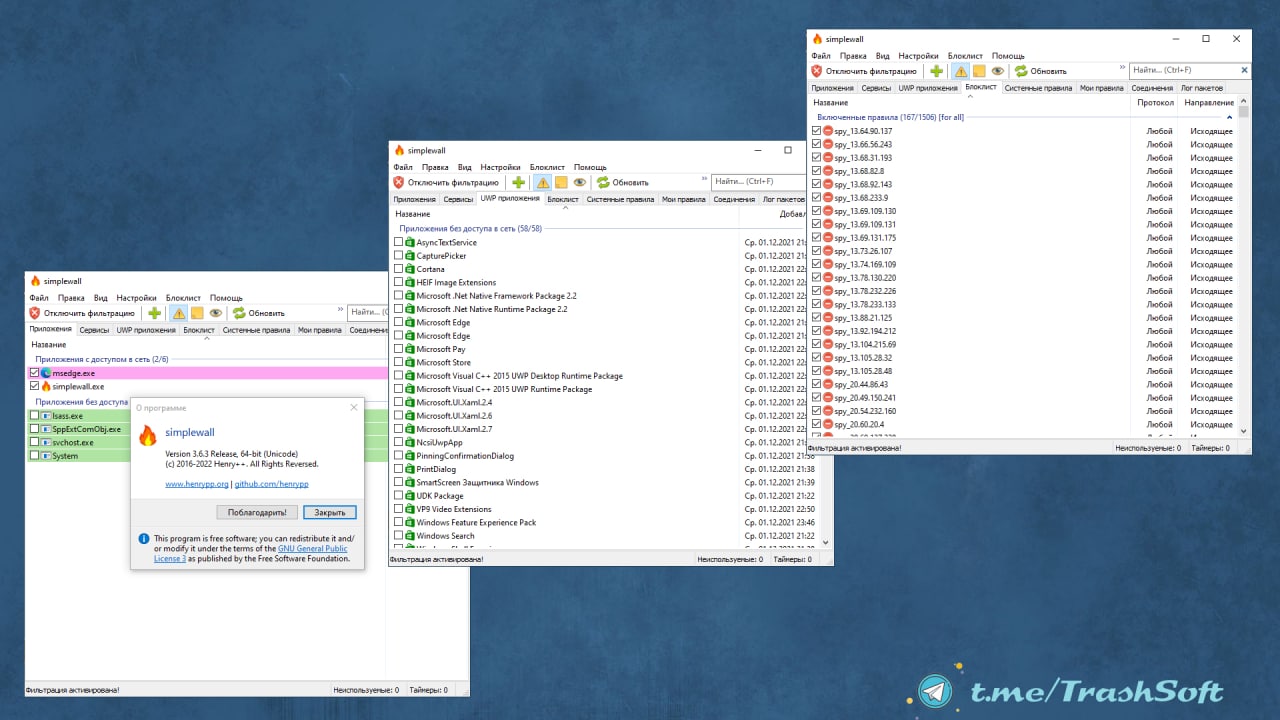
Task: Open the github.com/henrypp link
Action: coord(272,484)
